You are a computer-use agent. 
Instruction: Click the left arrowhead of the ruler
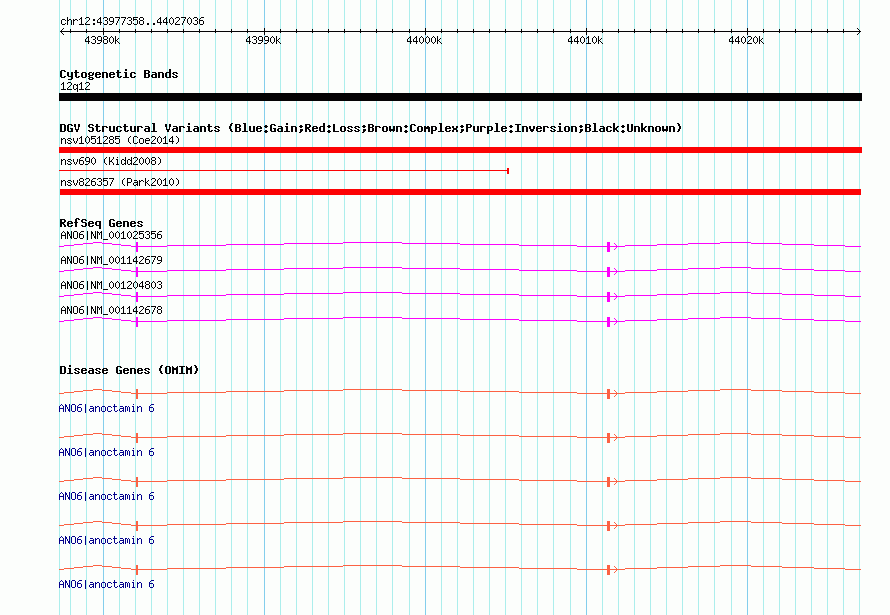[x=62, y=31]
